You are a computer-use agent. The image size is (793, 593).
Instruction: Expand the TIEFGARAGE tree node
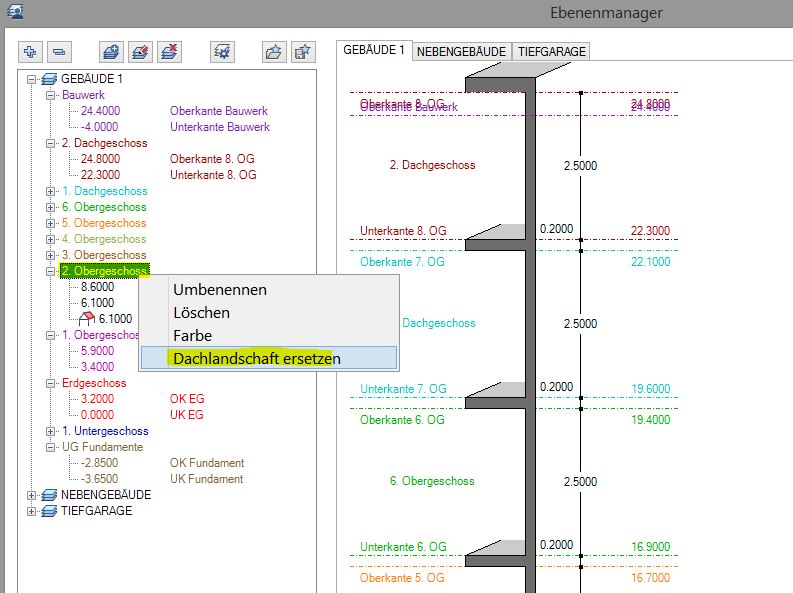click(33, 511)
